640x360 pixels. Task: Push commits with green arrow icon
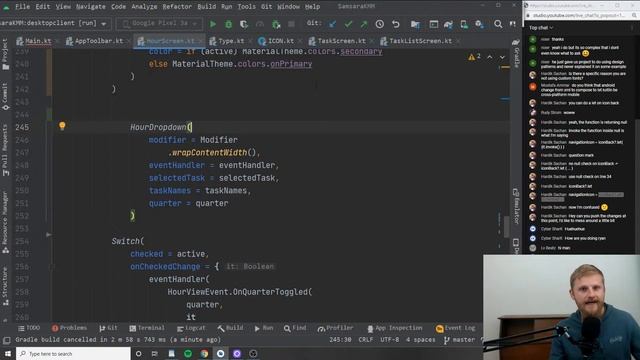[364, 24]
